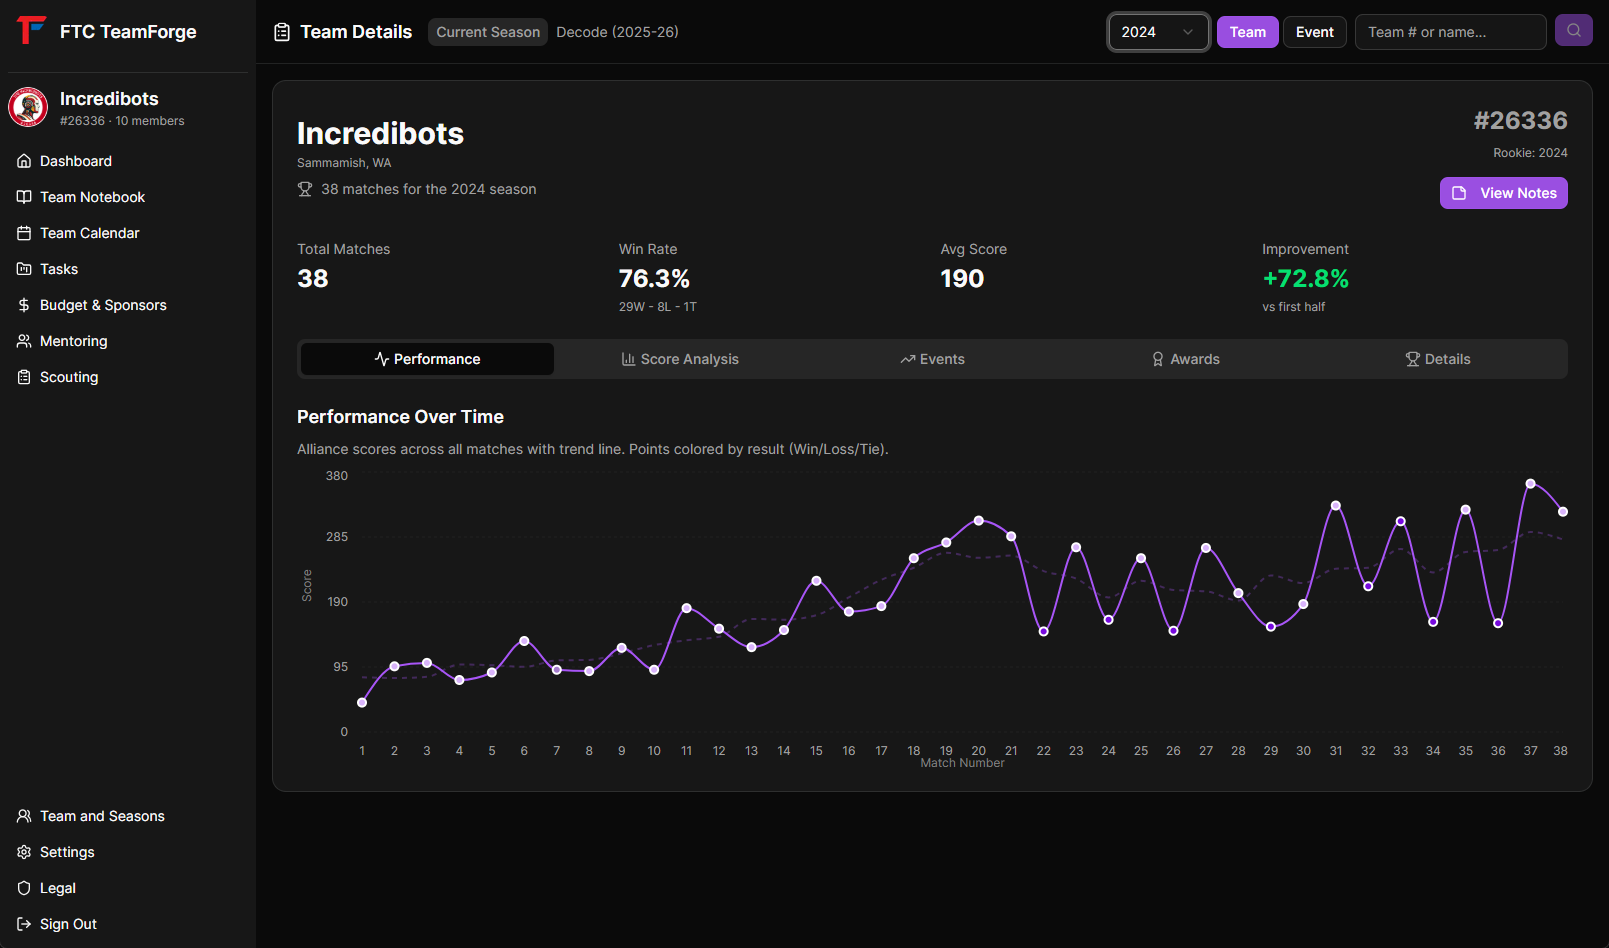Open Settings from the sidebar
Viewport: 1609px width, 948px height.
coord(67,852)
